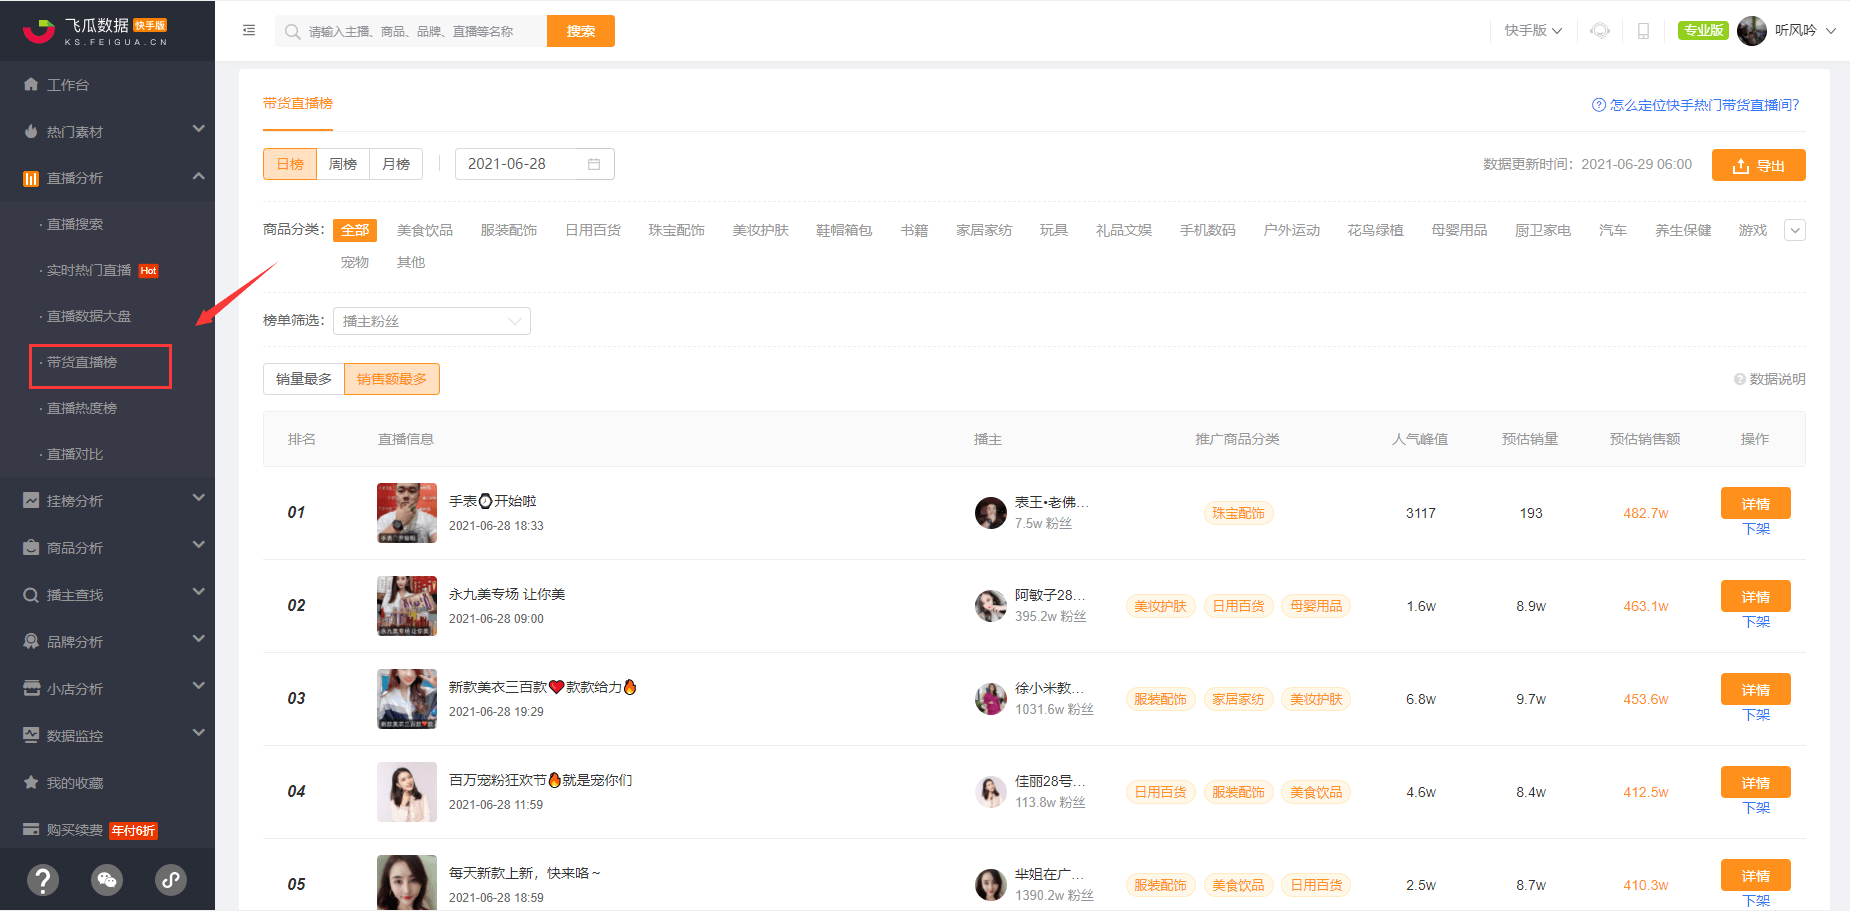This screenshot has width=1850, height=911.
Task: Select 月榜 monthly ranking
Action: [x=396, y=164]
